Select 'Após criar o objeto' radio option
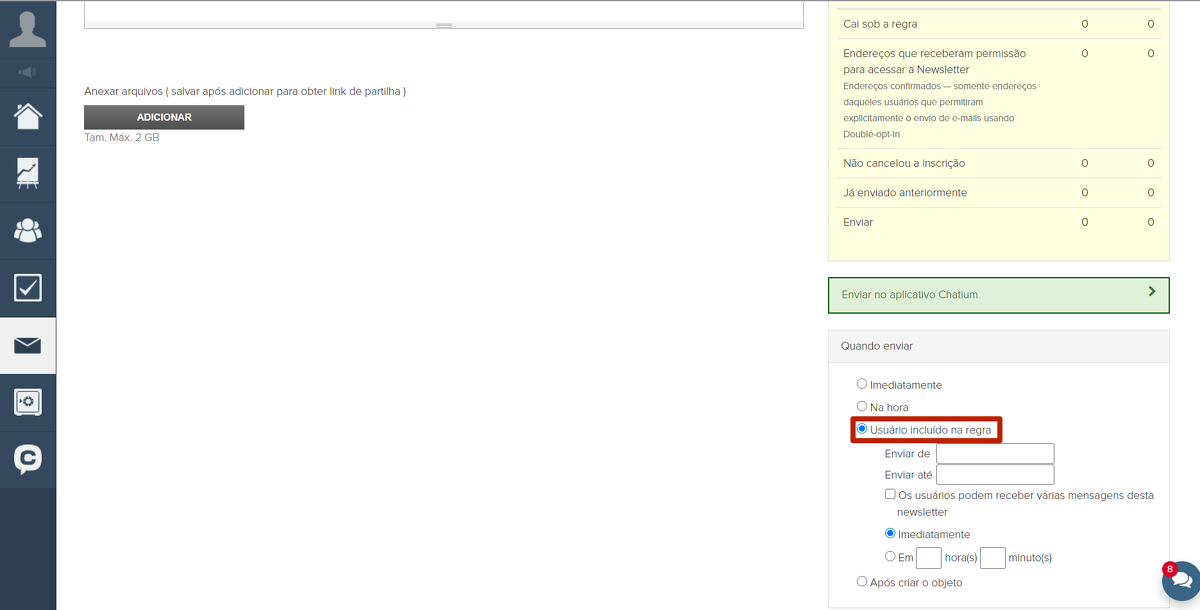The width and height of the screenshot is (1200, 610). [x=862, y=581]
